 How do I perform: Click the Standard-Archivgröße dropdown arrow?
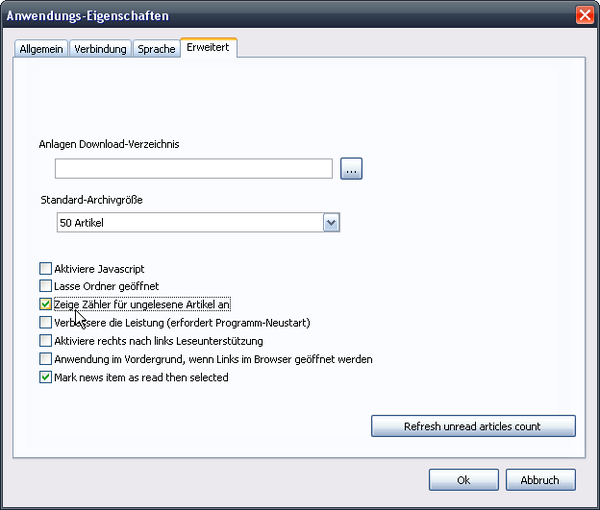[332, 223]
